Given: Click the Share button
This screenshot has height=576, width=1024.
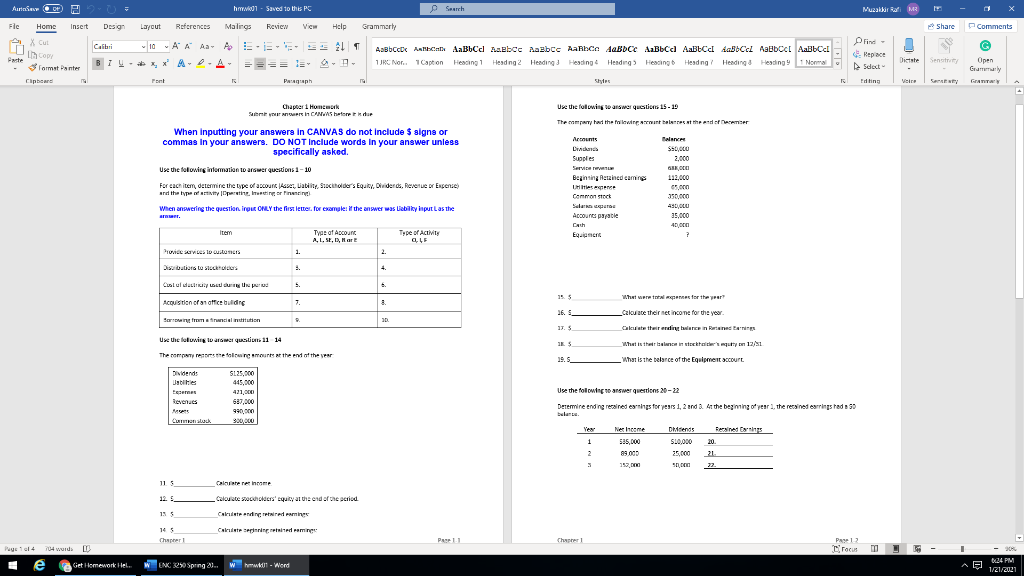Looking at the screenshot, I should (941, 27).
